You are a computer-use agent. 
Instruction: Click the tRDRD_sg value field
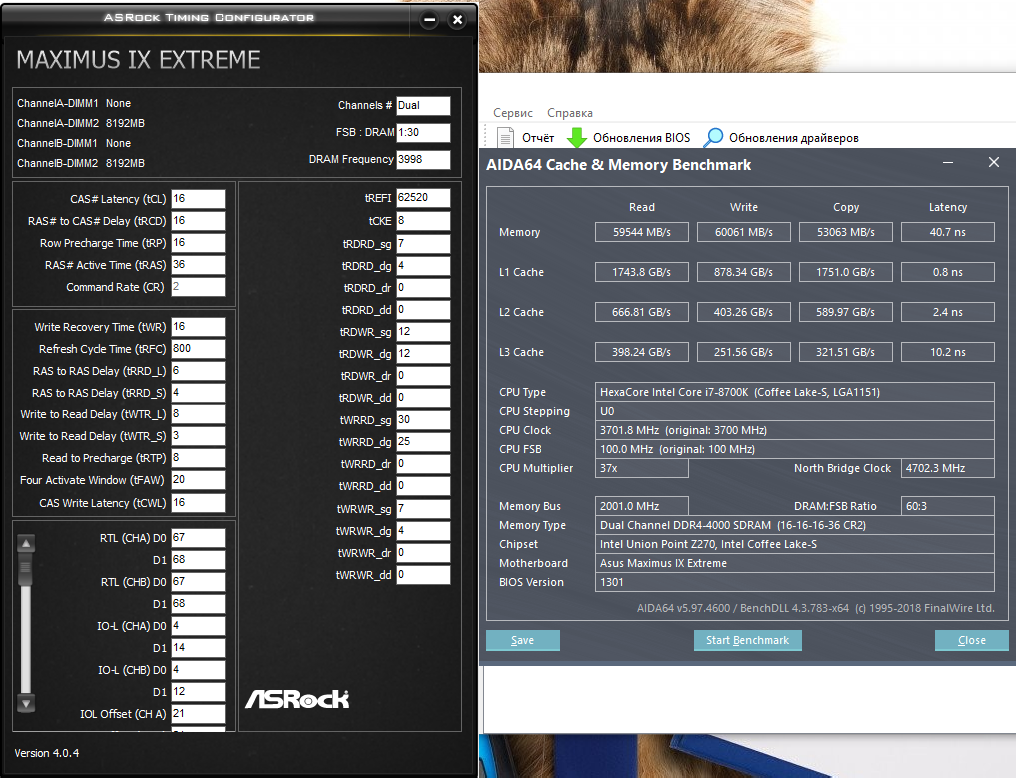(423, 244)
